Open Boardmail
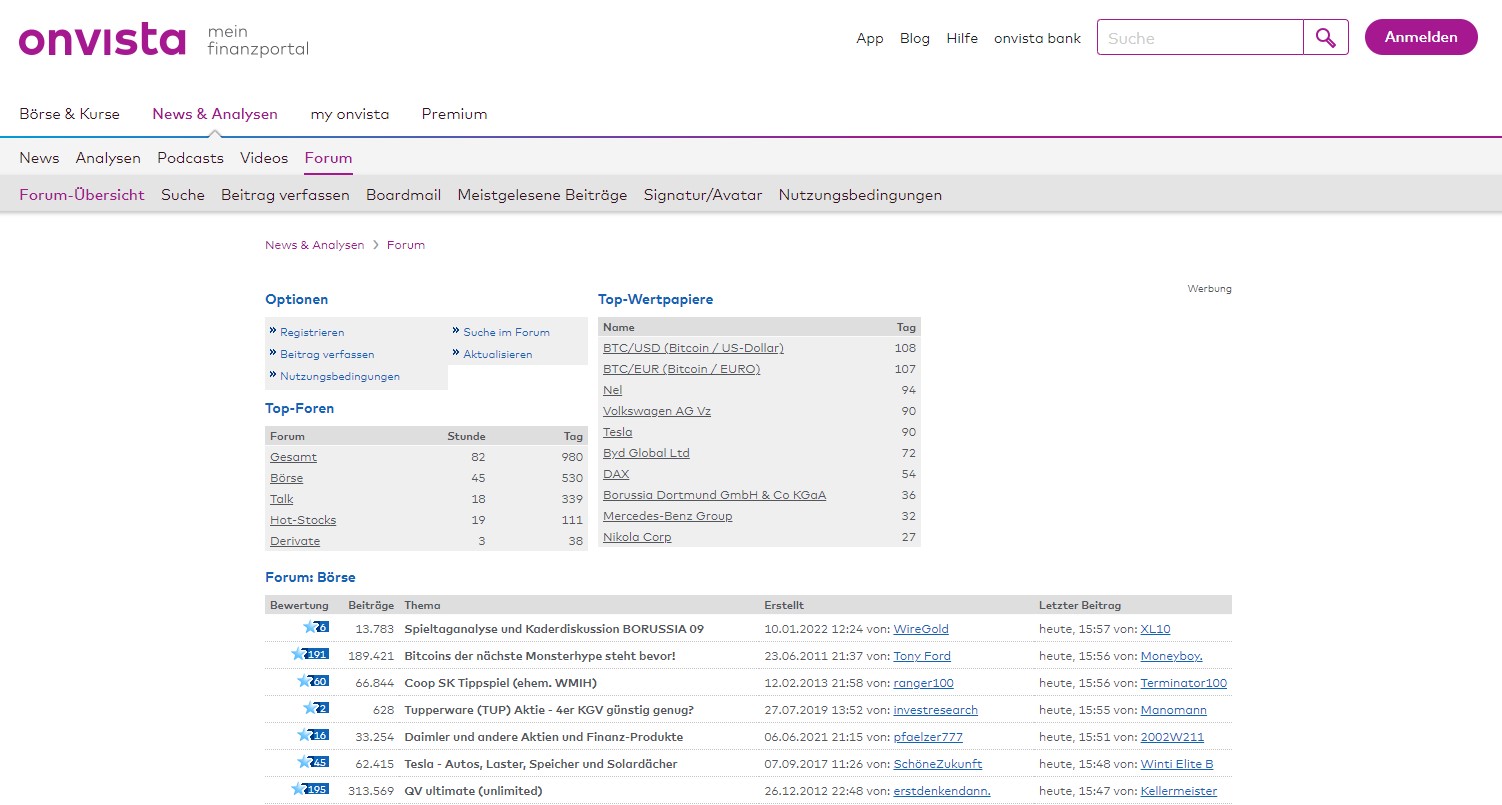The width and height of the screenshot is (1502, 805). [403, 195]
